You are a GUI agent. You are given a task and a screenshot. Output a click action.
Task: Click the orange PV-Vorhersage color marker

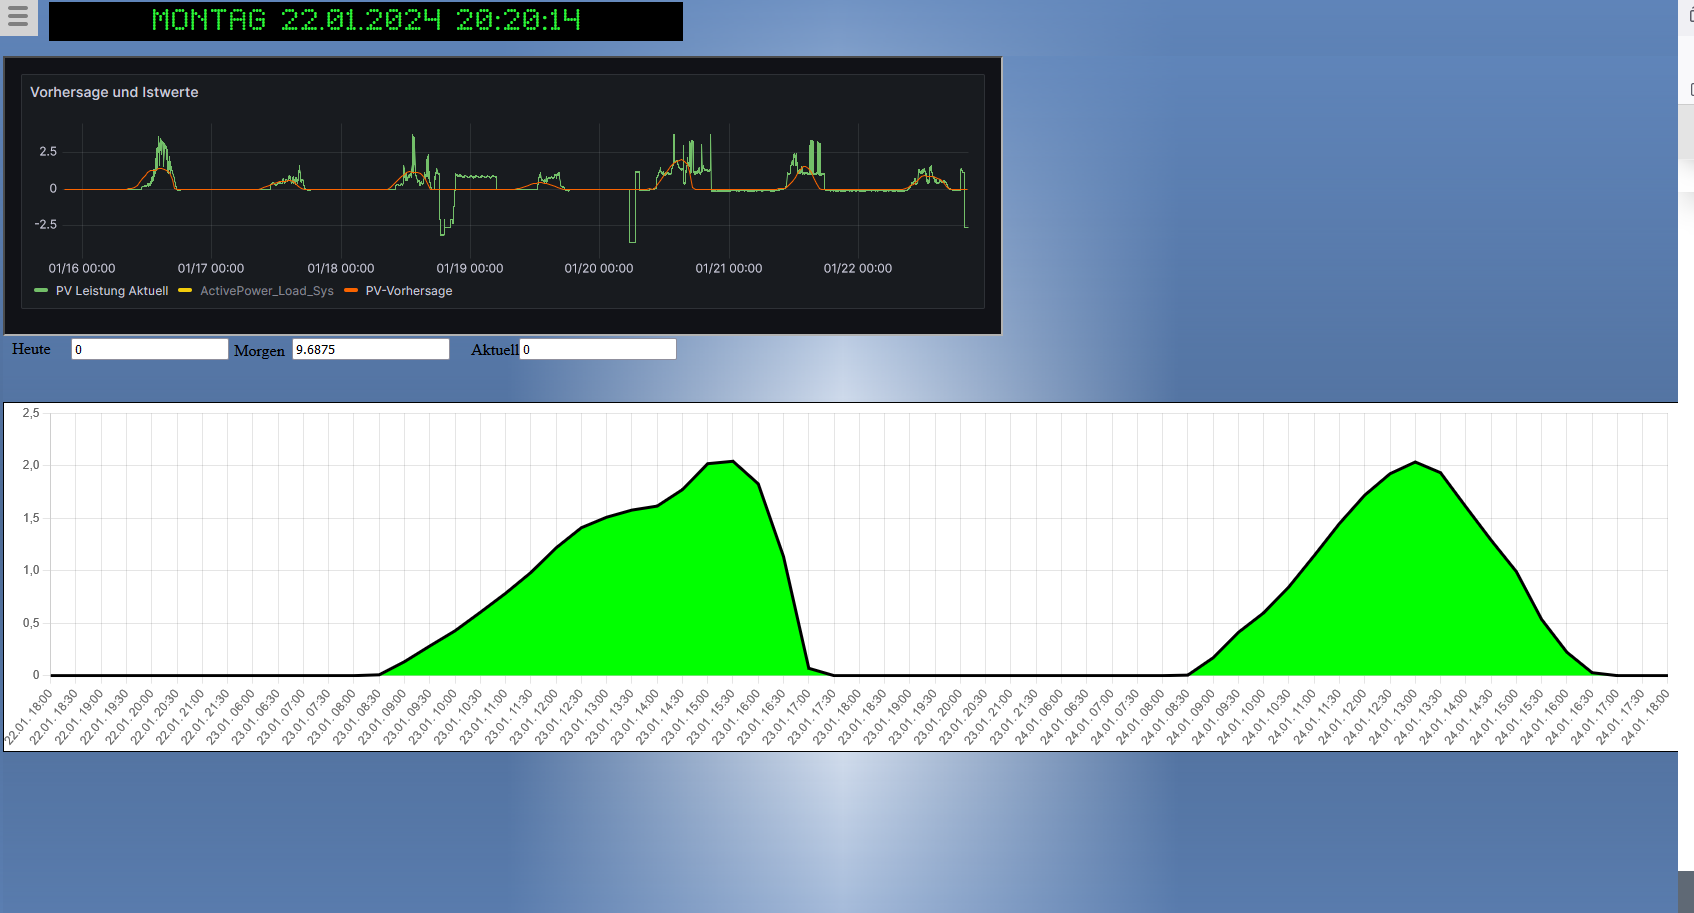[x=351, y=291]
